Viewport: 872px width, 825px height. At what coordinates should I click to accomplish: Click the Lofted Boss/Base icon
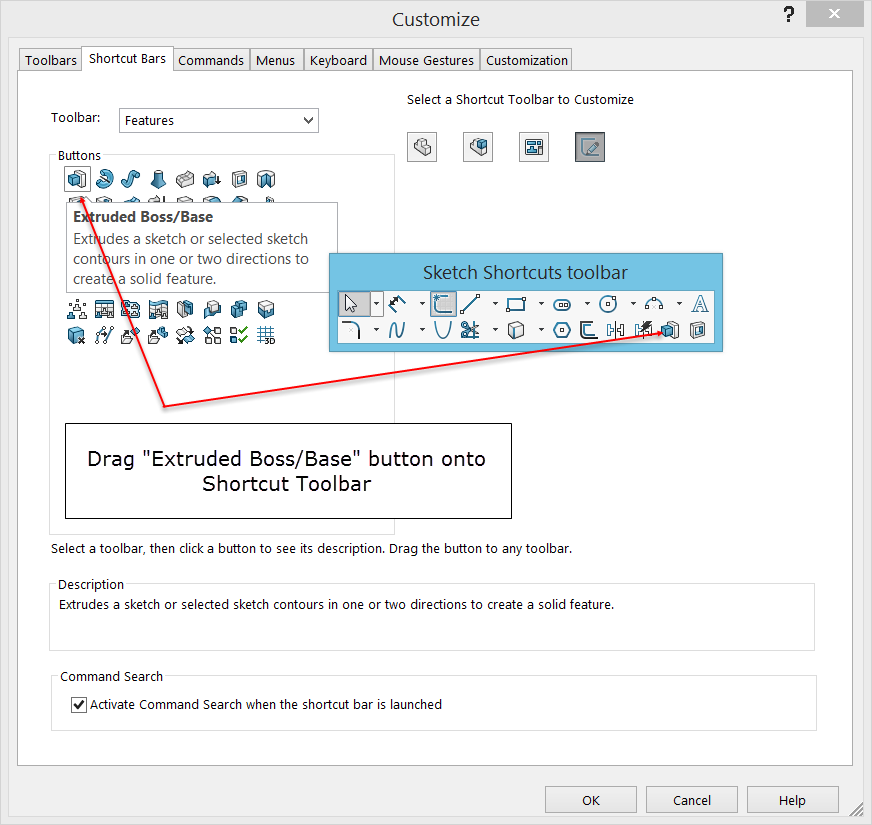(x=158, y=179)
